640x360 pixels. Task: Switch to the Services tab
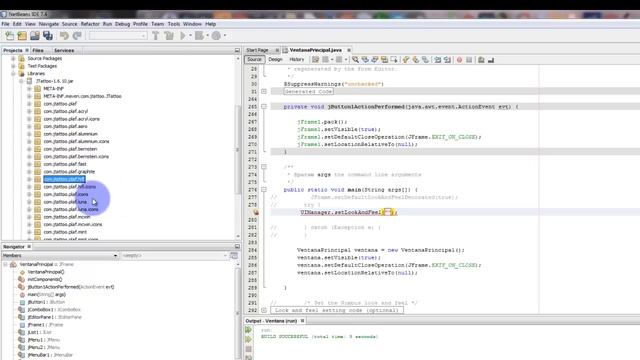pyautogui.click(x=64, y=50)
